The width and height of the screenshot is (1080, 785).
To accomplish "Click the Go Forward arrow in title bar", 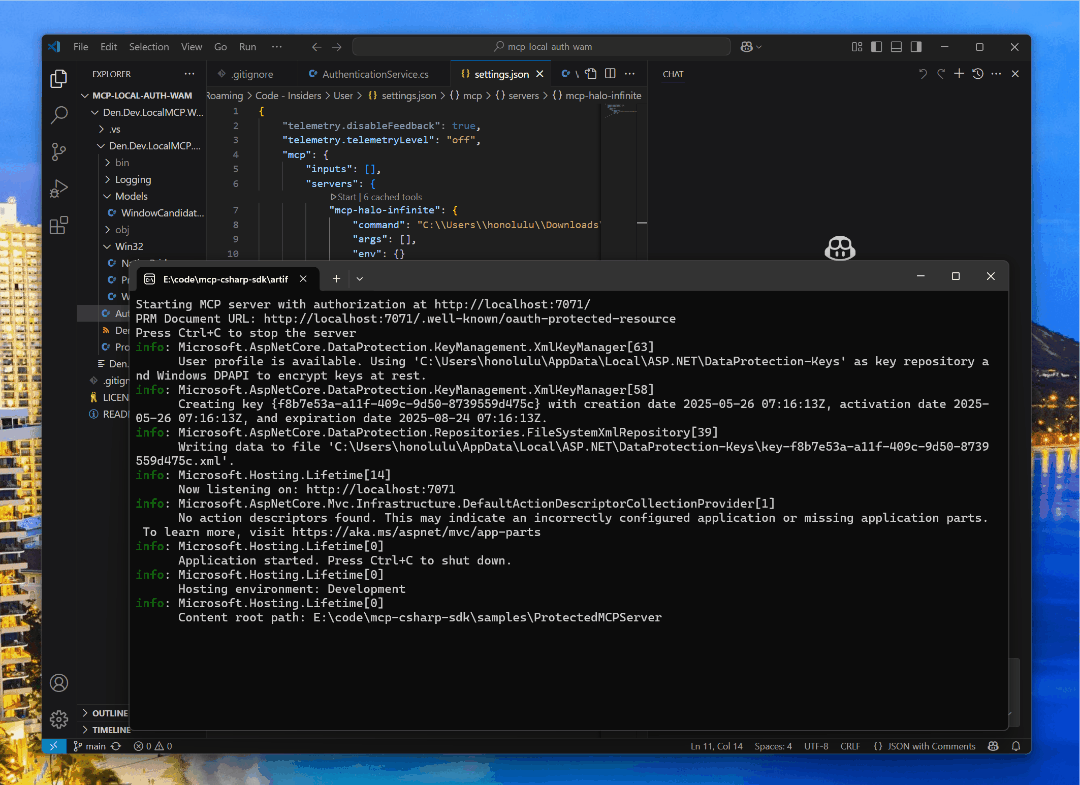I will tap(337, 47).
